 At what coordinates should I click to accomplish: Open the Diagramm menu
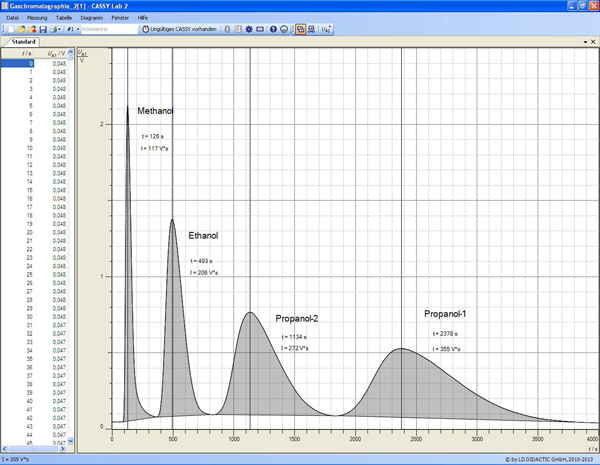(x=92, y=18)
